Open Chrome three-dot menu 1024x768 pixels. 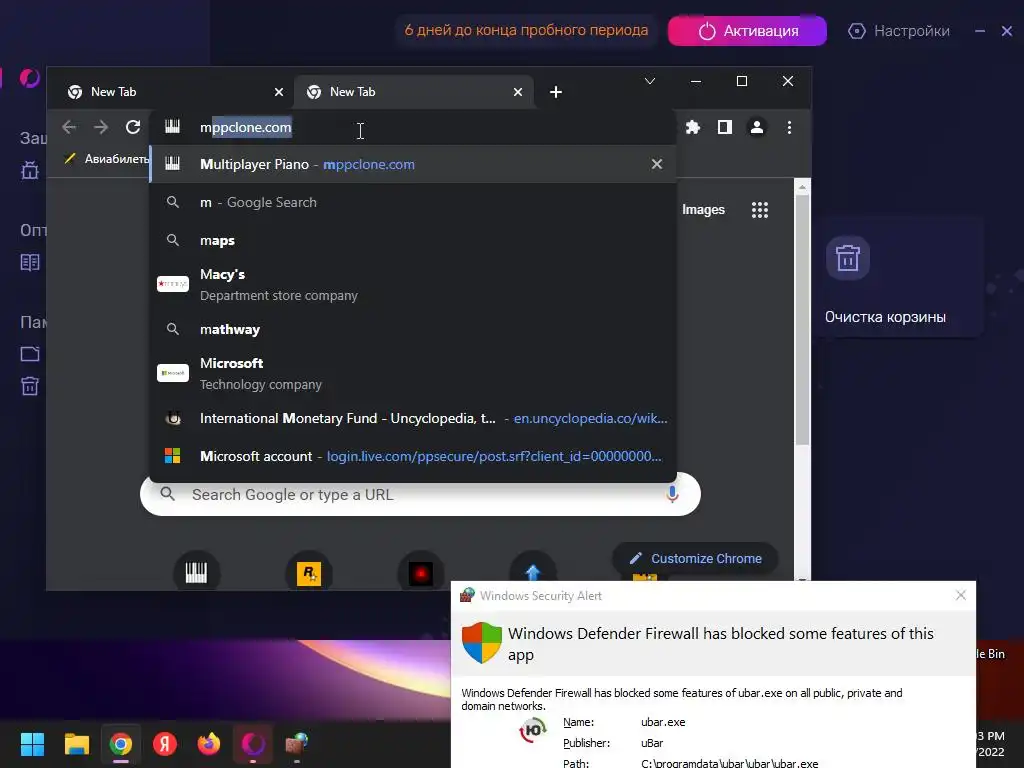tap(790, 127)
